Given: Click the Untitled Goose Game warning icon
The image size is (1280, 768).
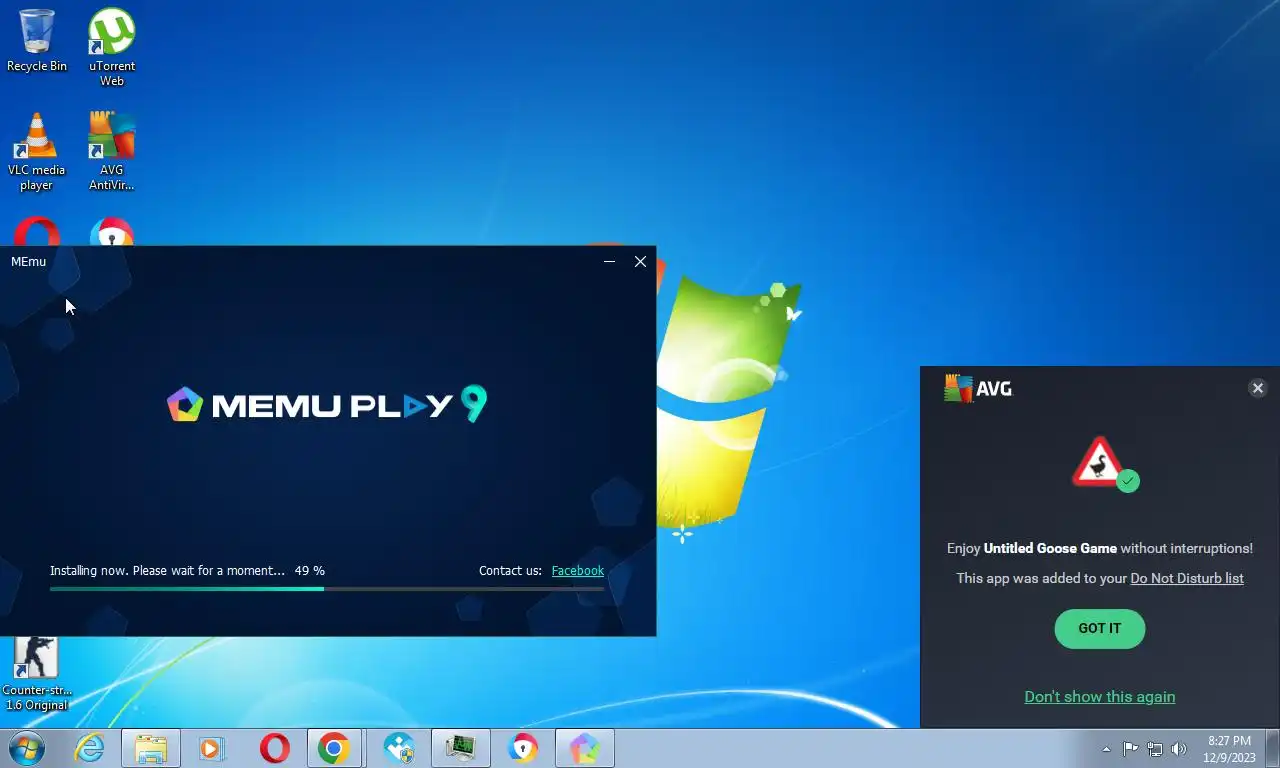Looking at the screenshot, I should pos(1103,464).
